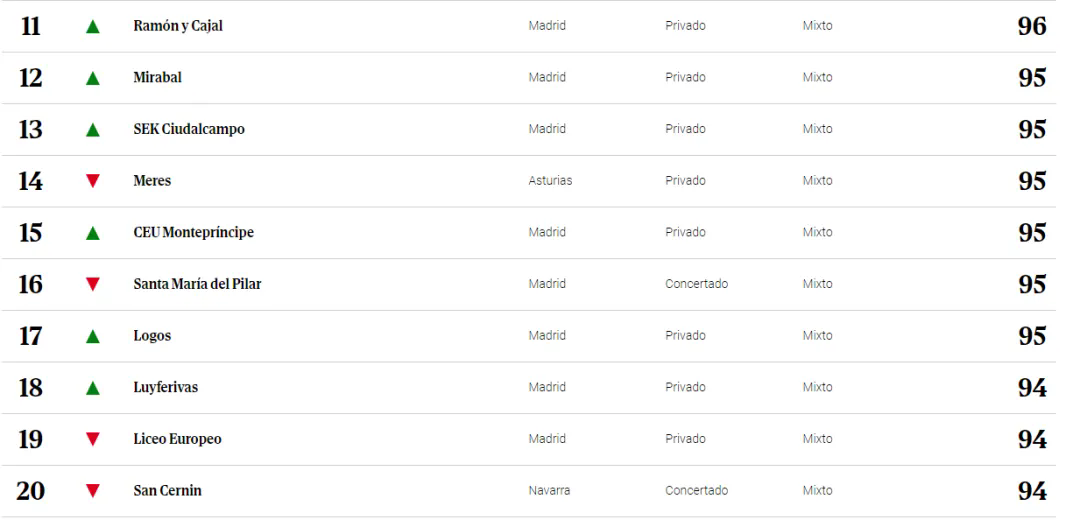Click the score 96 for Ramón y Cajal

(x=1032, y=26)
